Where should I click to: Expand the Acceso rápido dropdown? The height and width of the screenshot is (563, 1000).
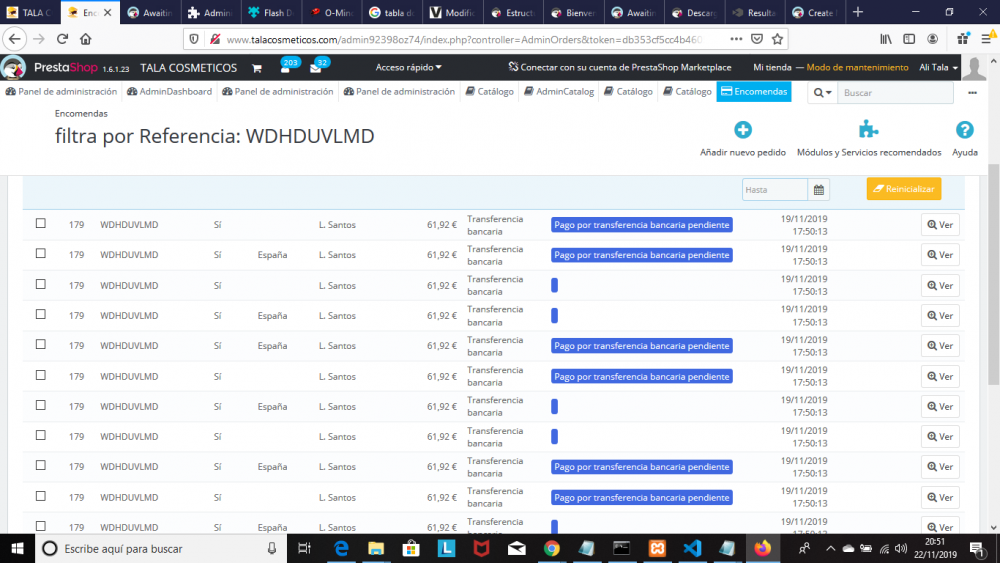pyautogui.click(x=408, y=67)
